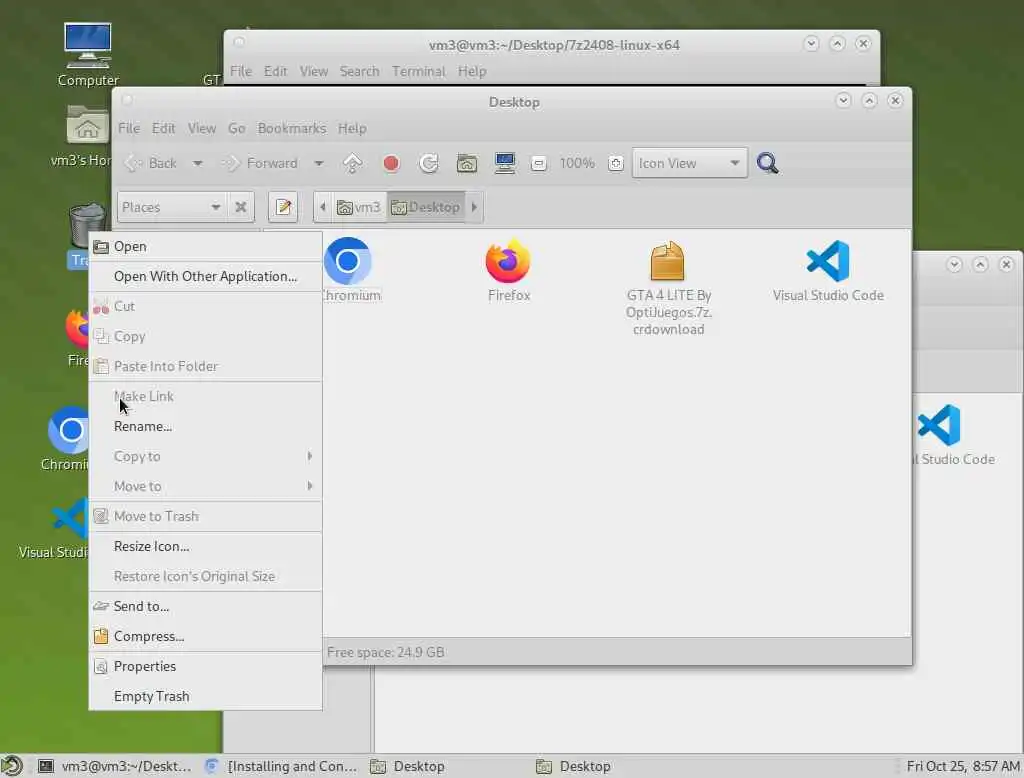Choose Rename from context menu

coord(206,427)
